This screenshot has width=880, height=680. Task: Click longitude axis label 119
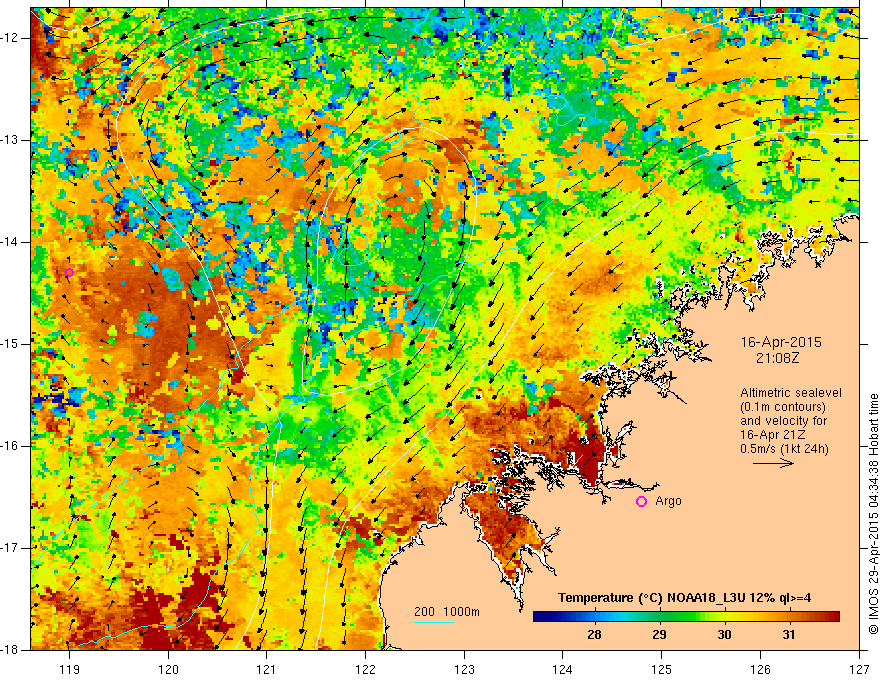69,669
